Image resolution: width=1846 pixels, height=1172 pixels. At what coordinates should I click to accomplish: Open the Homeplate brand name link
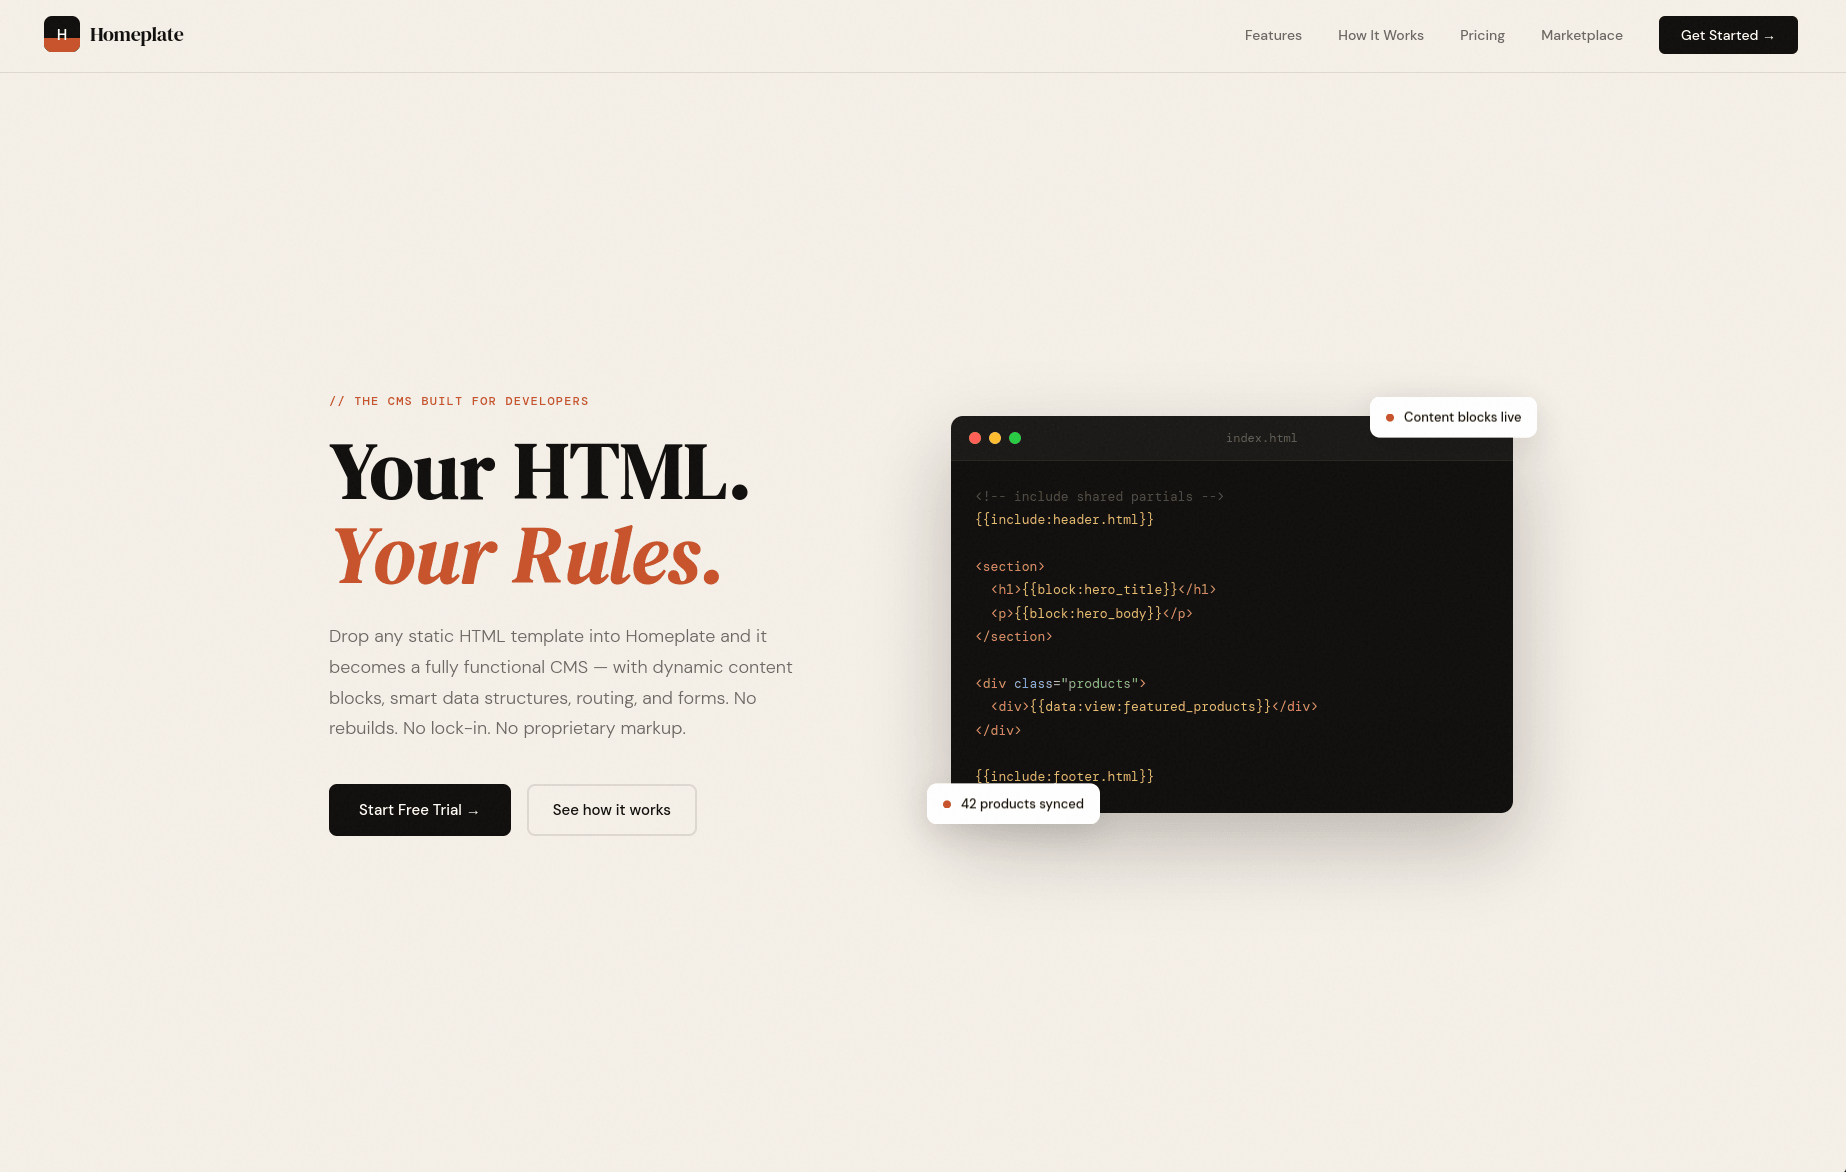click(x=137, y=34)
